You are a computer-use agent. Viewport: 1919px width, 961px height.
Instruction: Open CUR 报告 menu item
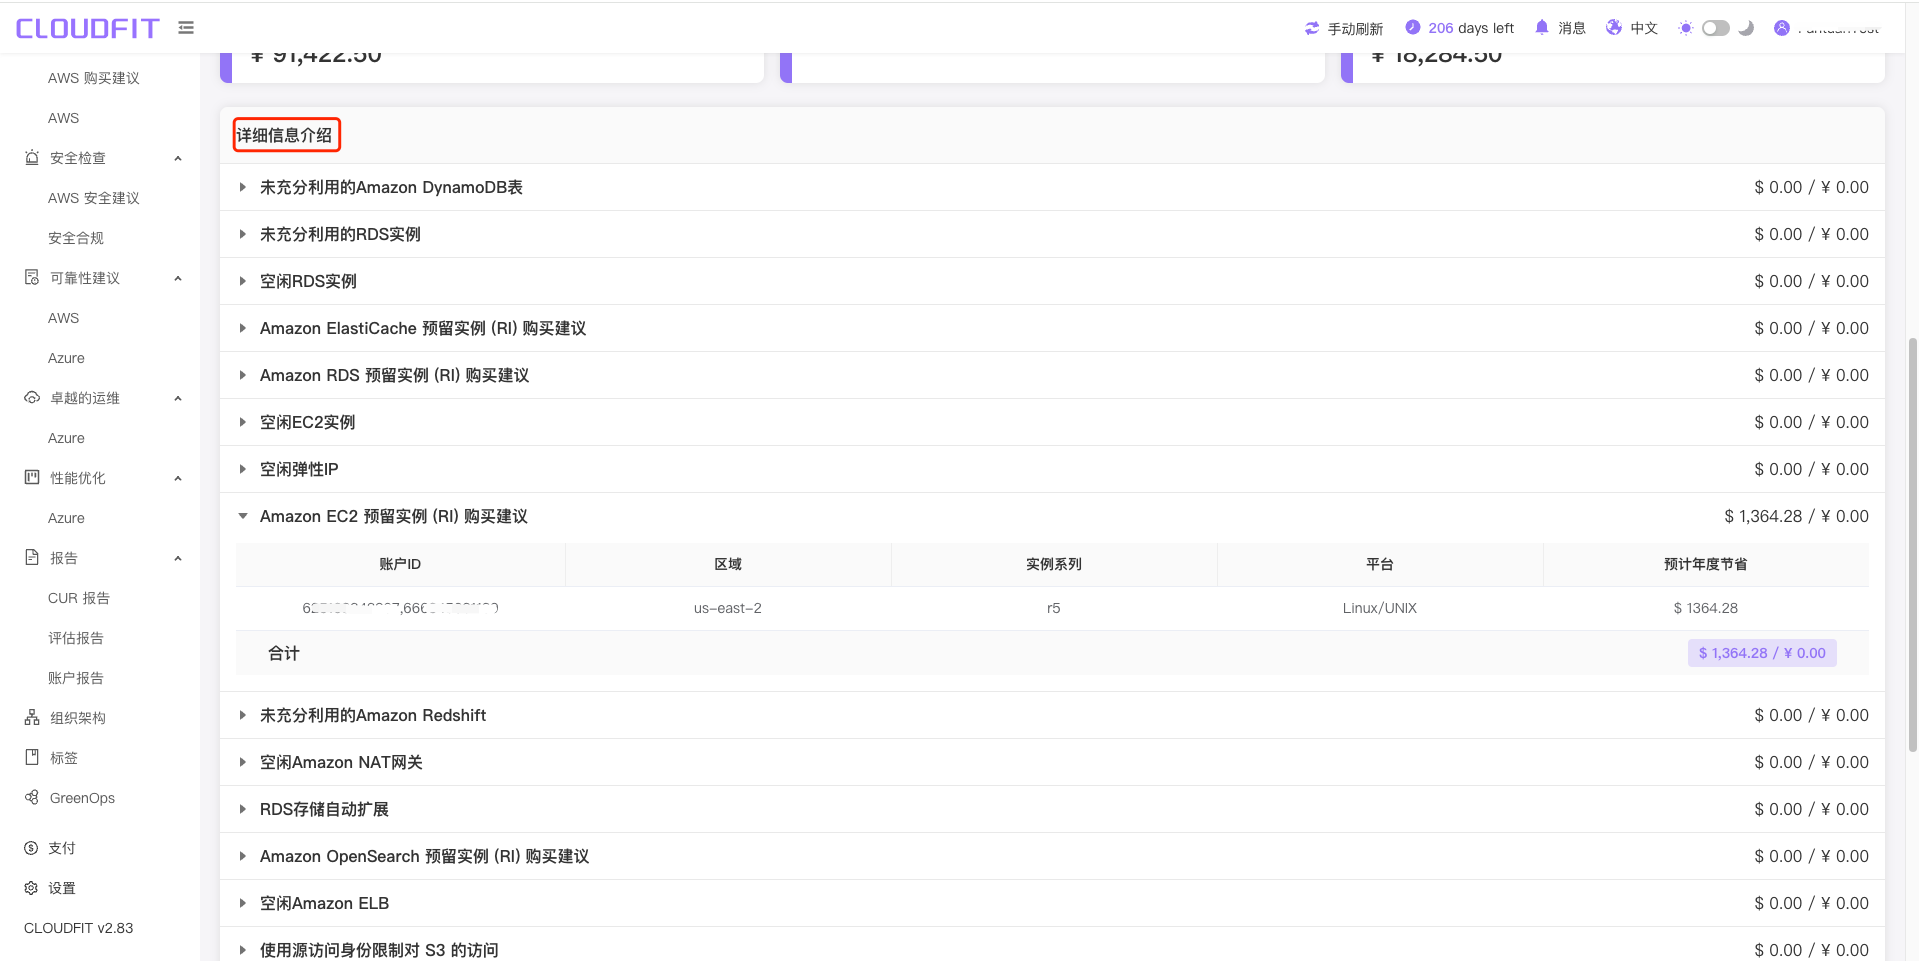click(x=79, y=598)
